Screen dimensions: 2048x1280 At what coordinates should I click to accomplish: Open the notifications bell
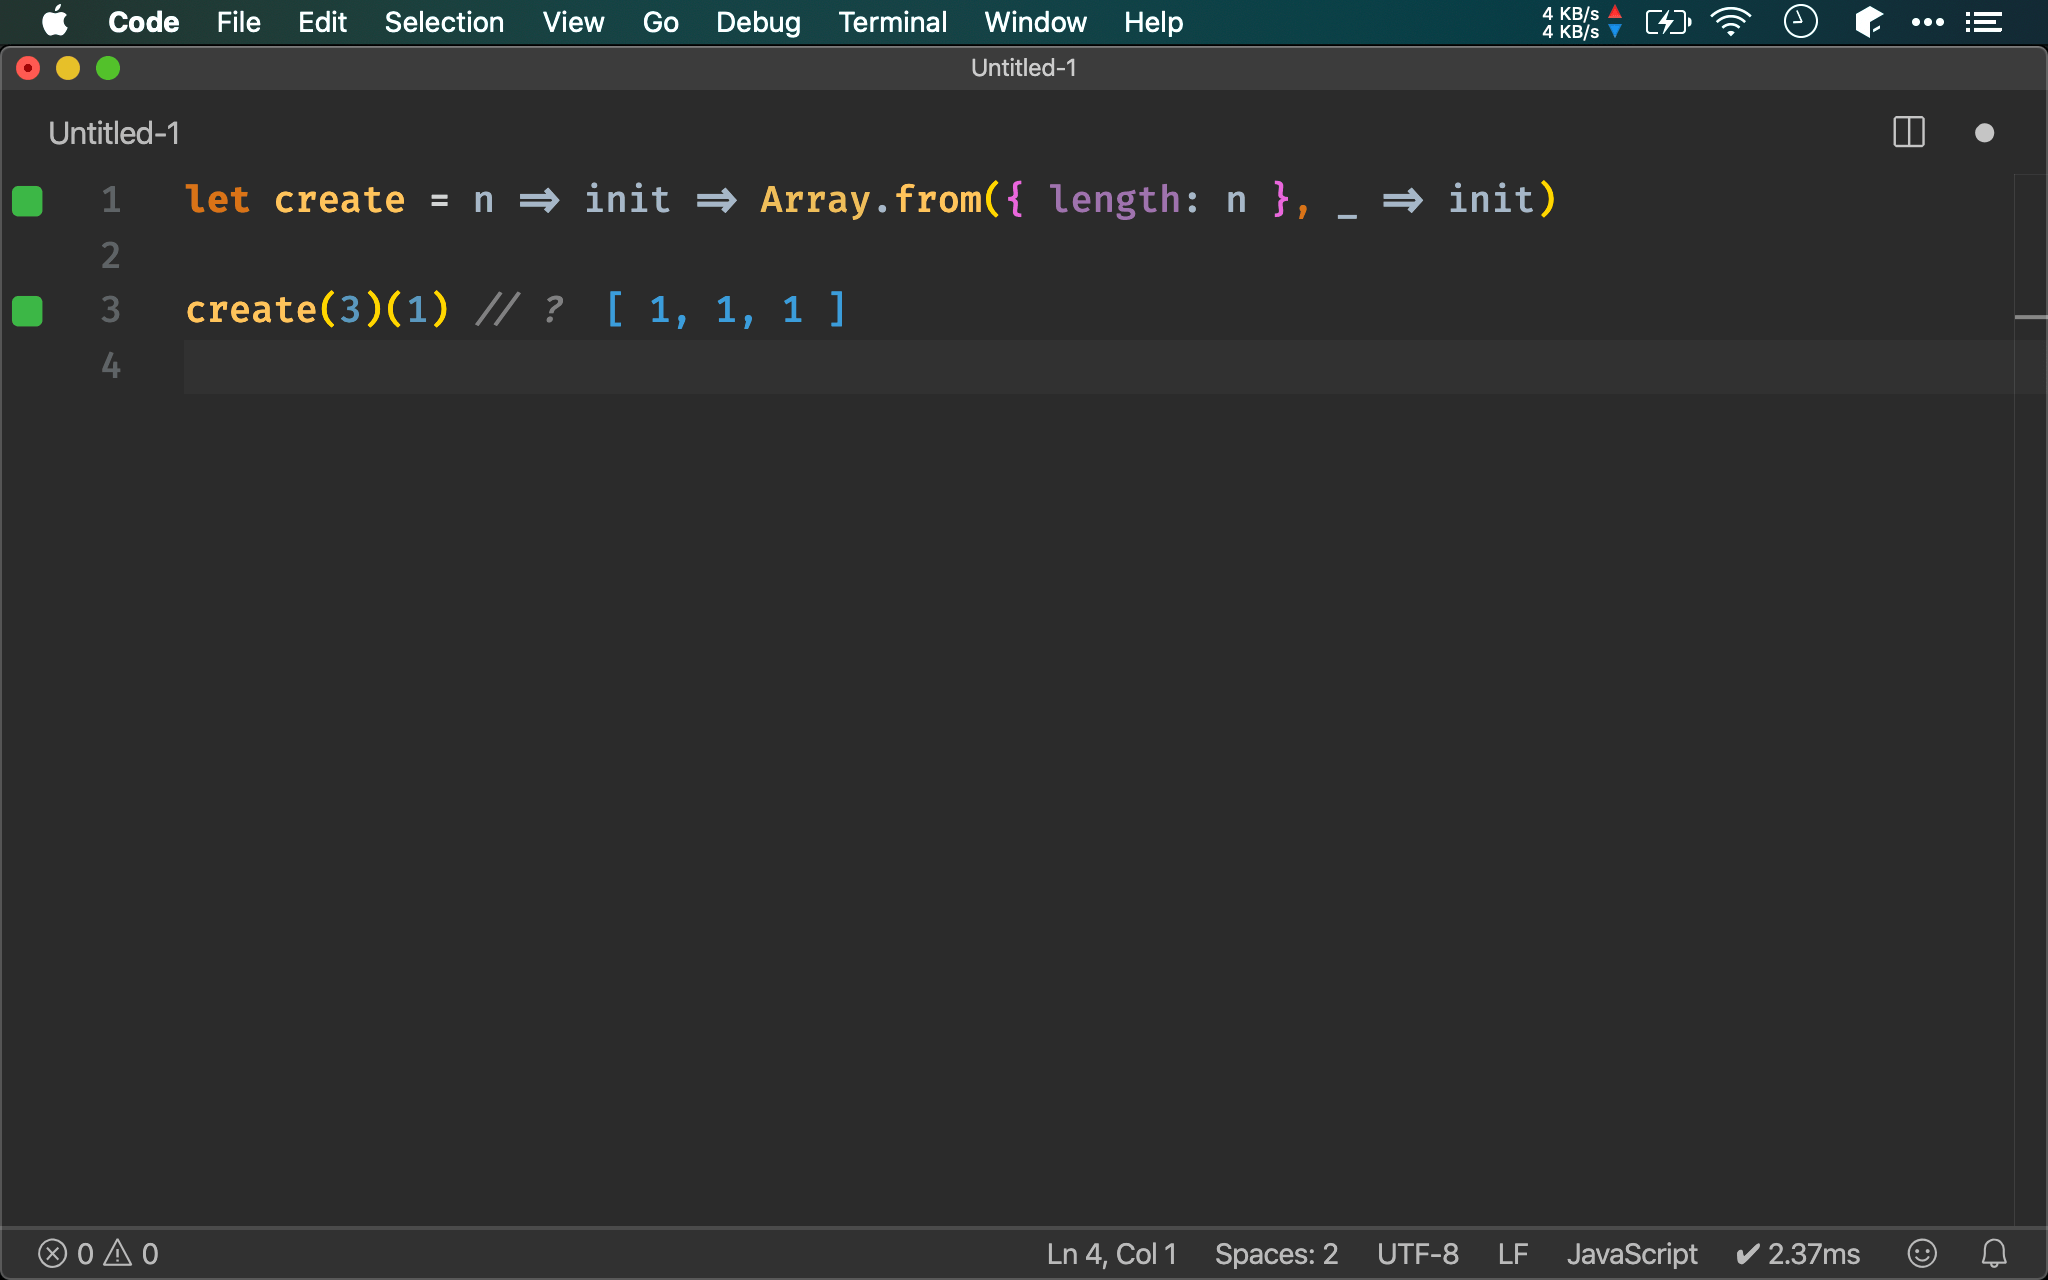pyautogui.click(x=1994, y=1253)
